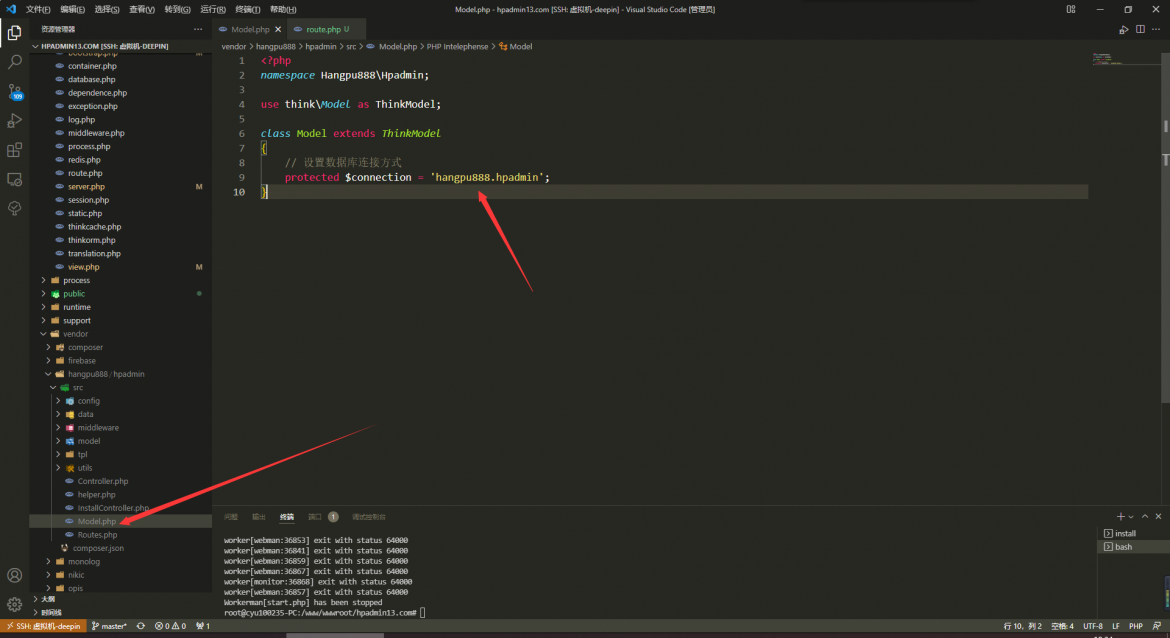The height and width of the screenshot is (638, 1170).
Task: Open errors and warnings count in status bar
Action: pyautogui.click(x=170, y=626)
